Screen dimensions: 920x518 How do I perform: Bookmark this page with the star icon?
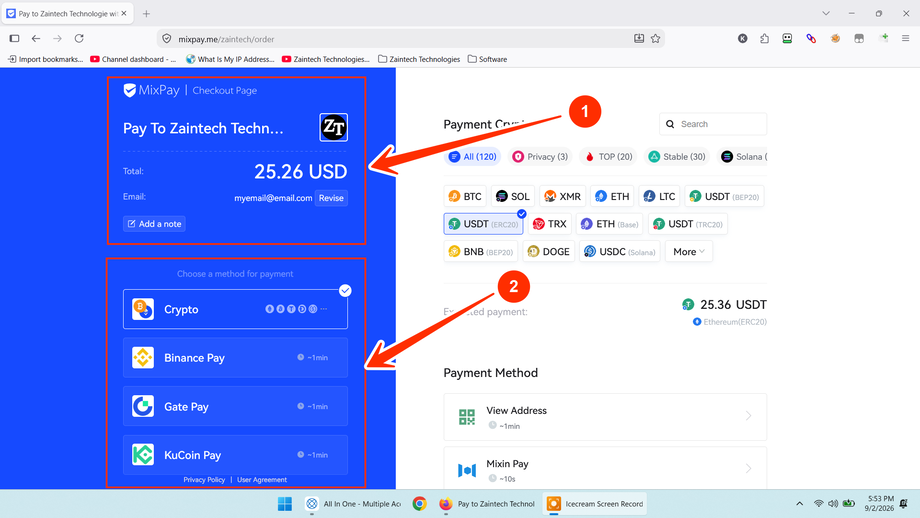coord(655,39)
